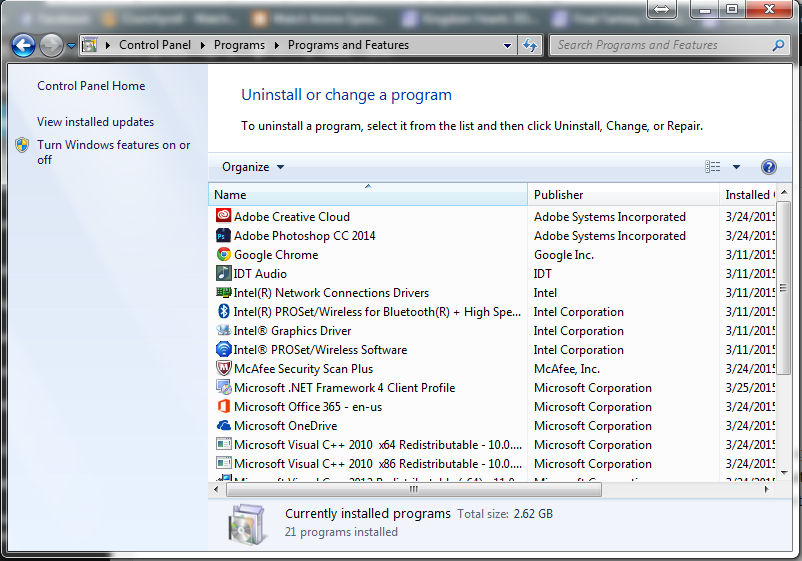Click the double-arrow button in title bar
Screen dimensions: 802x561
click(x=661, y=9)
